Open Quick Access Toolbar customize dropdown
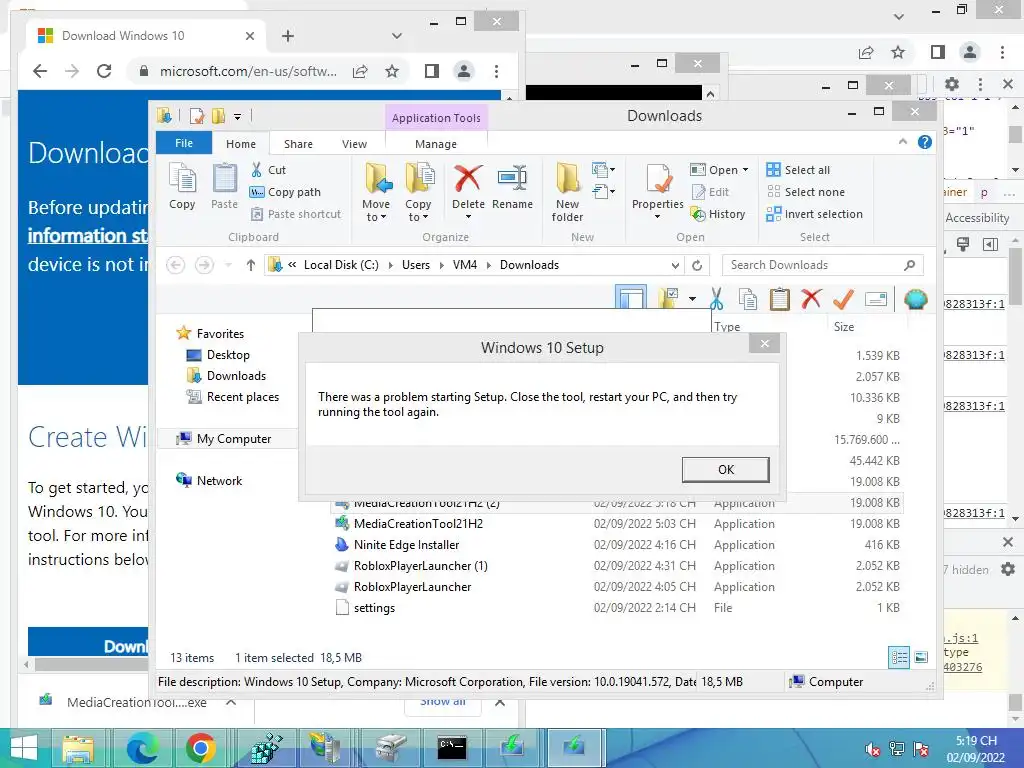The height and width of the screenshot is (768, 1024). point(238,117)
